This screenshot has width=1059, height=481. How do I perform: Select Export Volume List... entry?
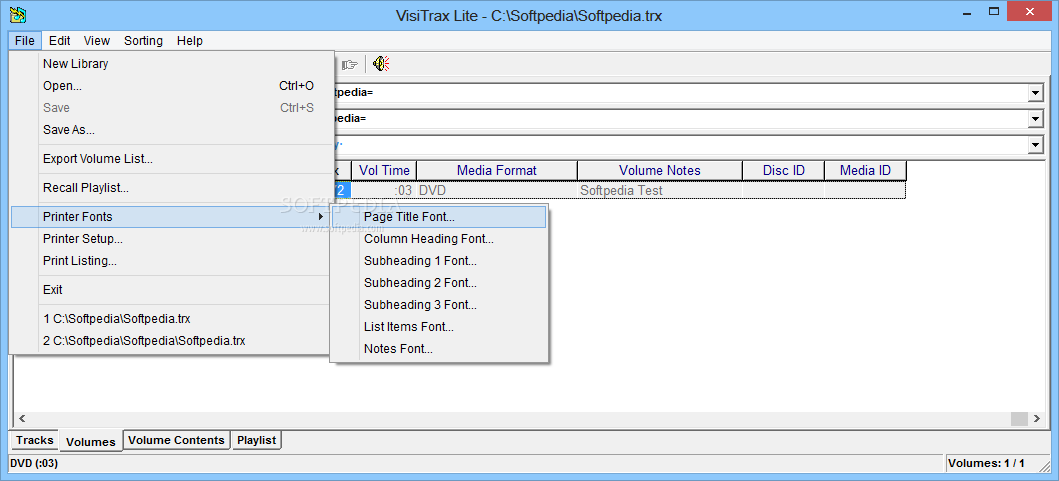[172, 159]
